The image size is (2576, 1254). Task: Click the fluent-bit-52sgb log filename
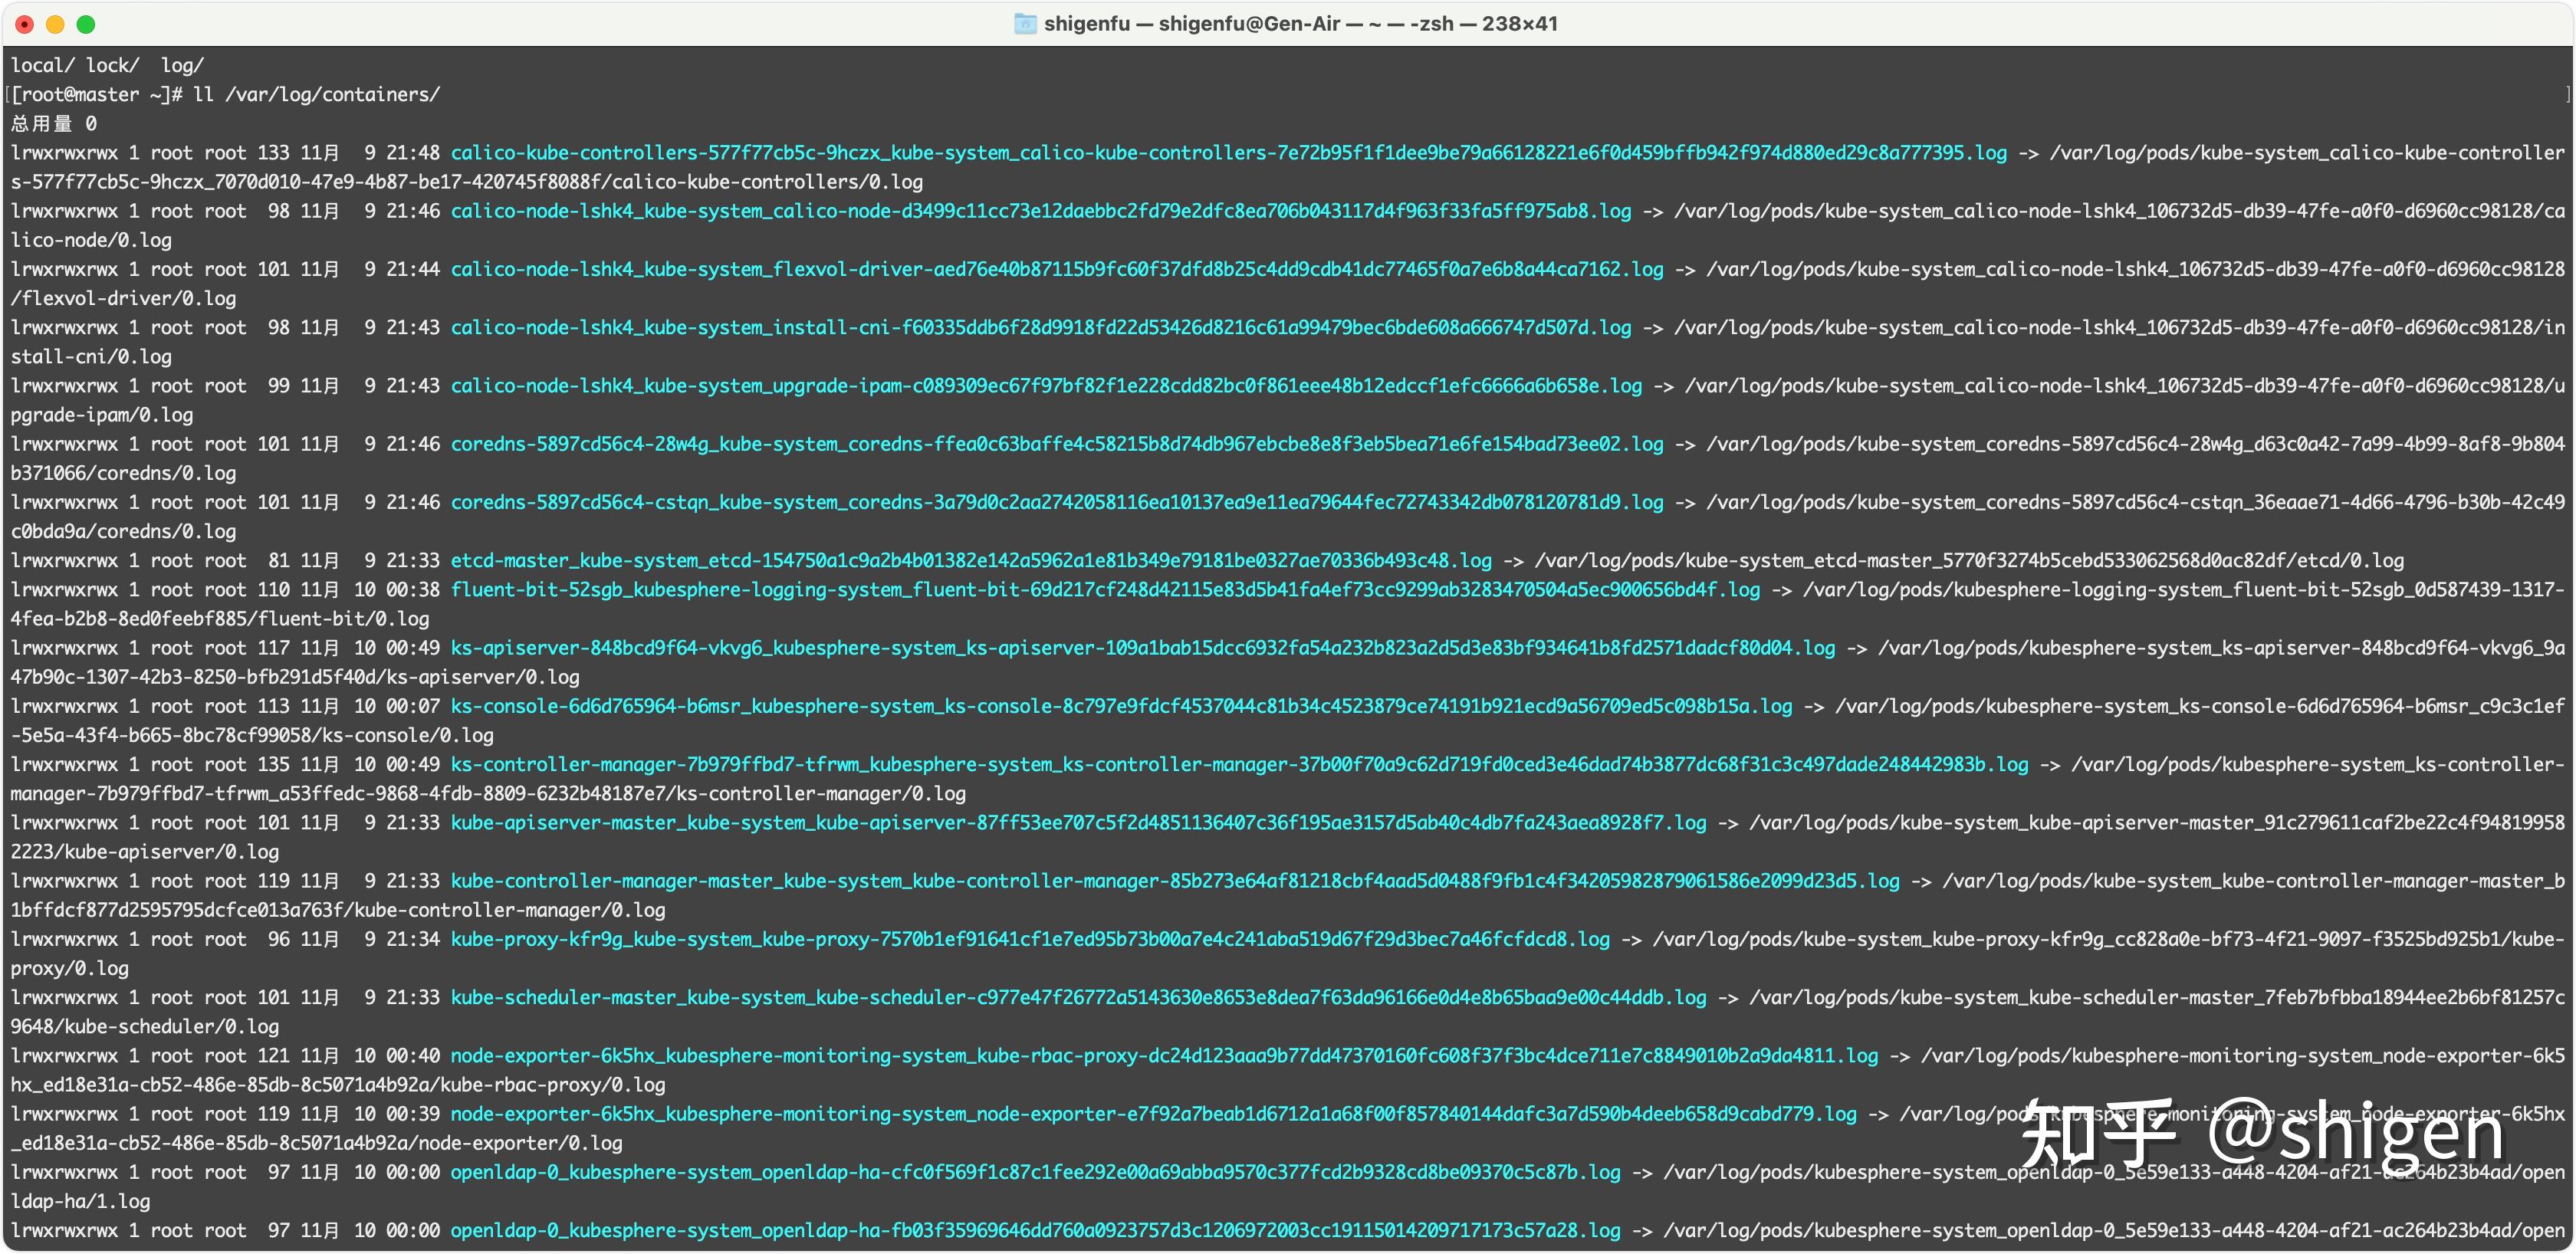click(x=1105, y=590)
